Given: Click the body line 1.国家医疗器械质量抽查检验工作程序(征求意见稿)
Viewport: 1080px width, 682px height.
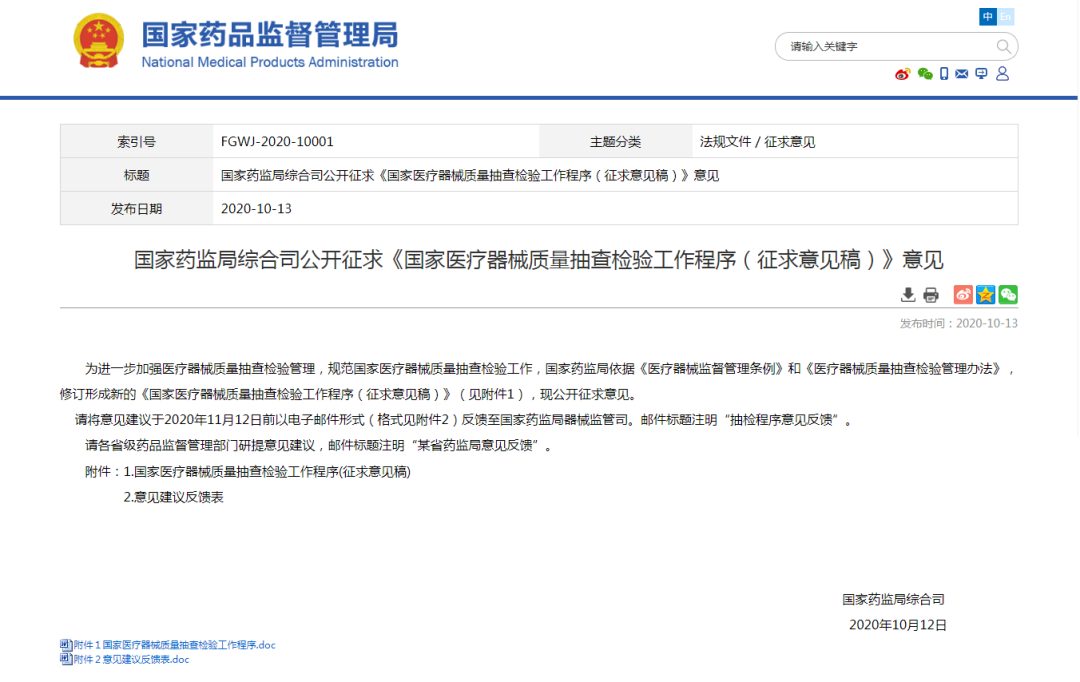Looking at the screenshot, I should click(x=267, y=472).
